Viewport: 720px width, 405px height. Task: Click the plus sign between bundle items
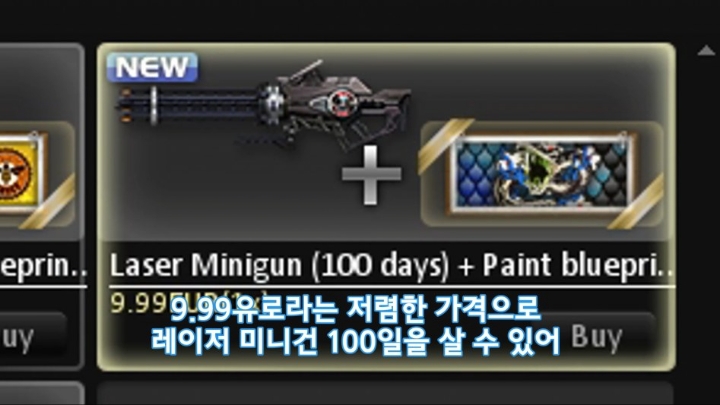(x=371, y=174)
